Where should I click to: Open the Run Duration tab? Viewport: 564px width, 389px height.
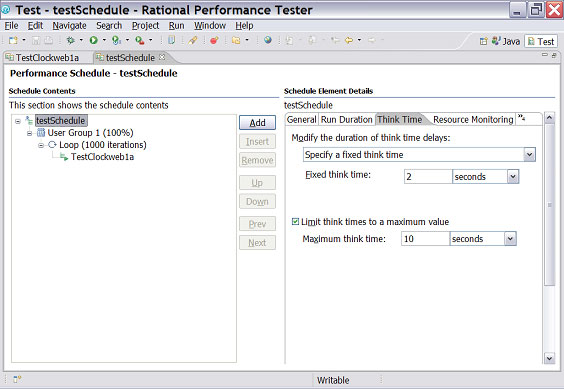click(x=346, y=119)
